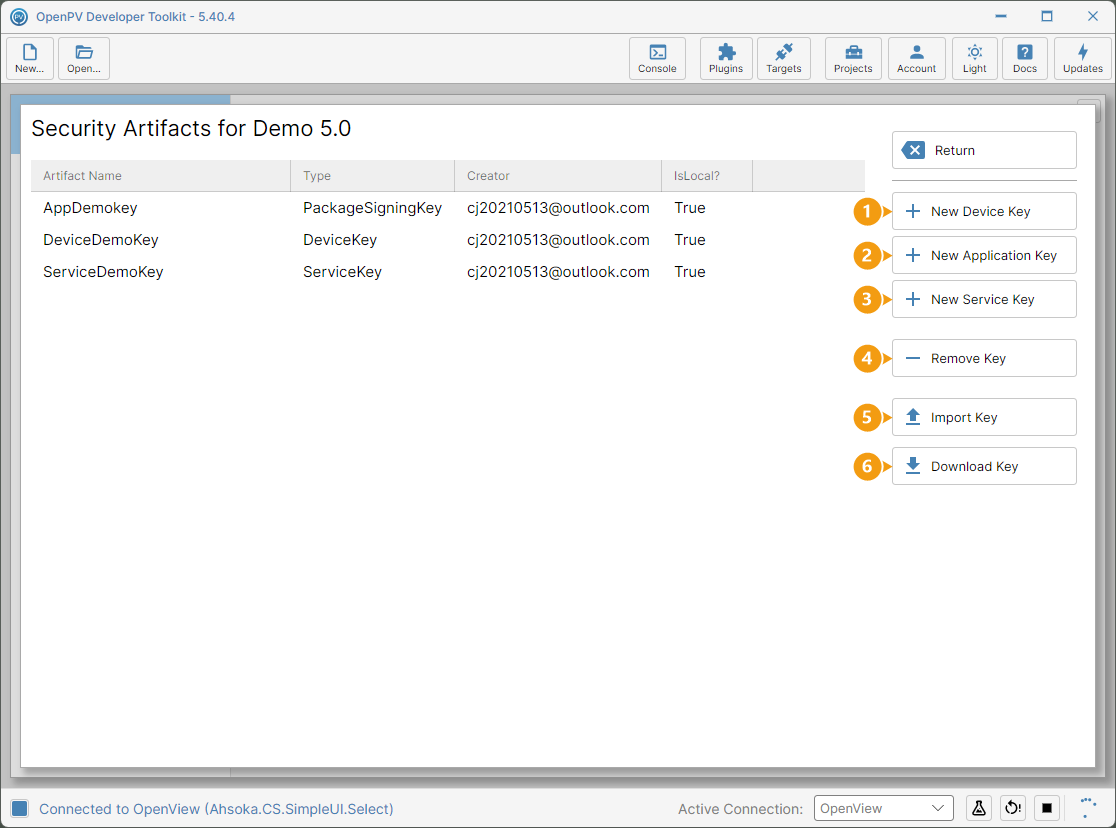Click the Import Key button

coord(984,417)
